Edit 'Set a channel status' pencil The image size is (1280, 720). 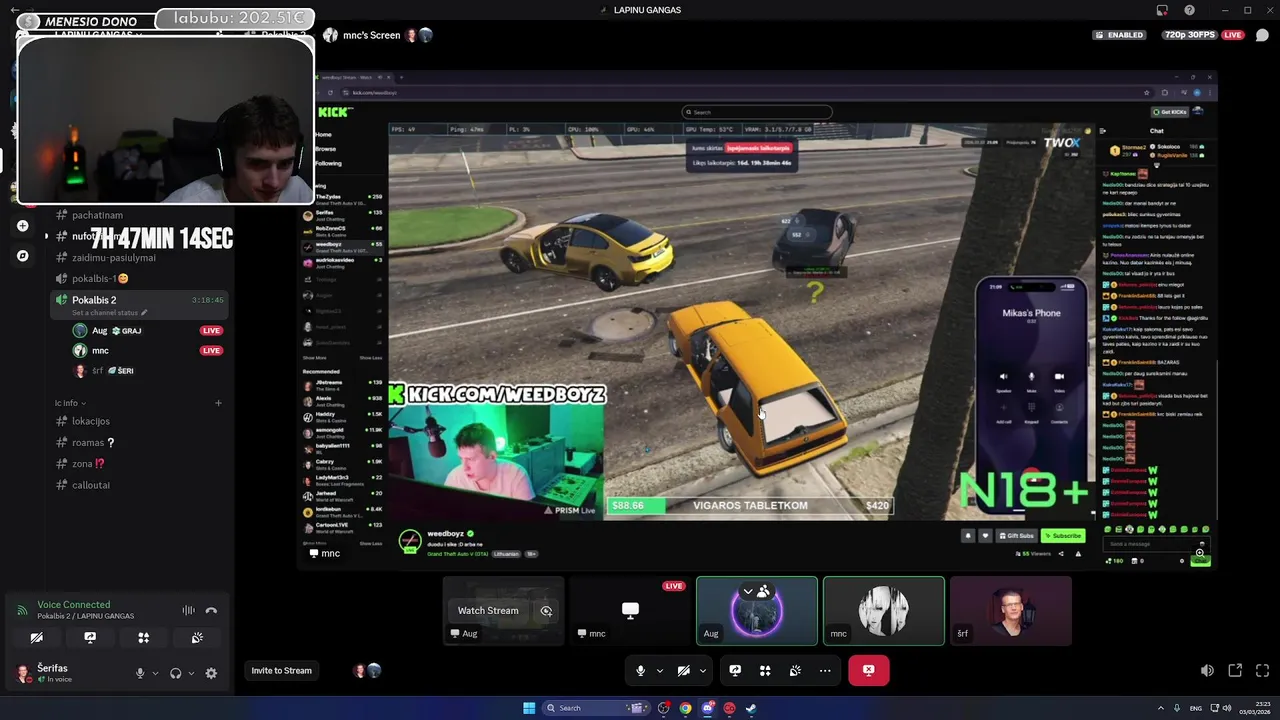click(144, 313)
